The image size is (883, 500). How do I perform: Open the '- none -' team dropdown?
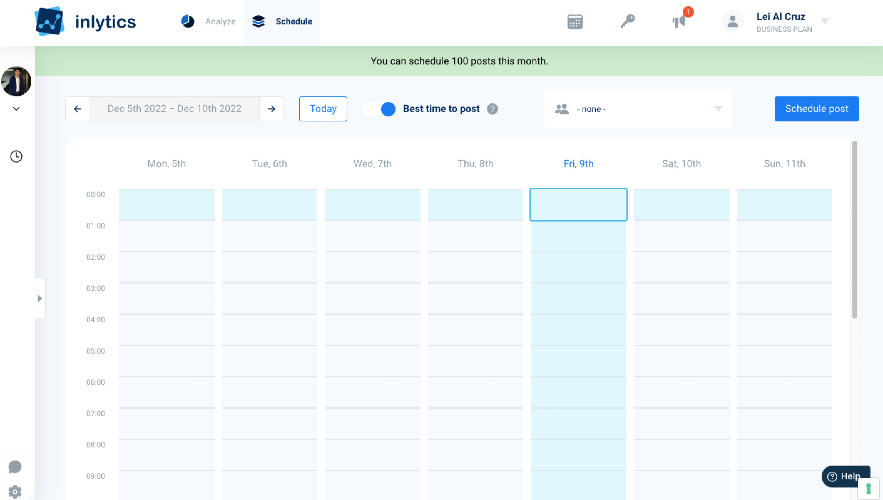638,109
